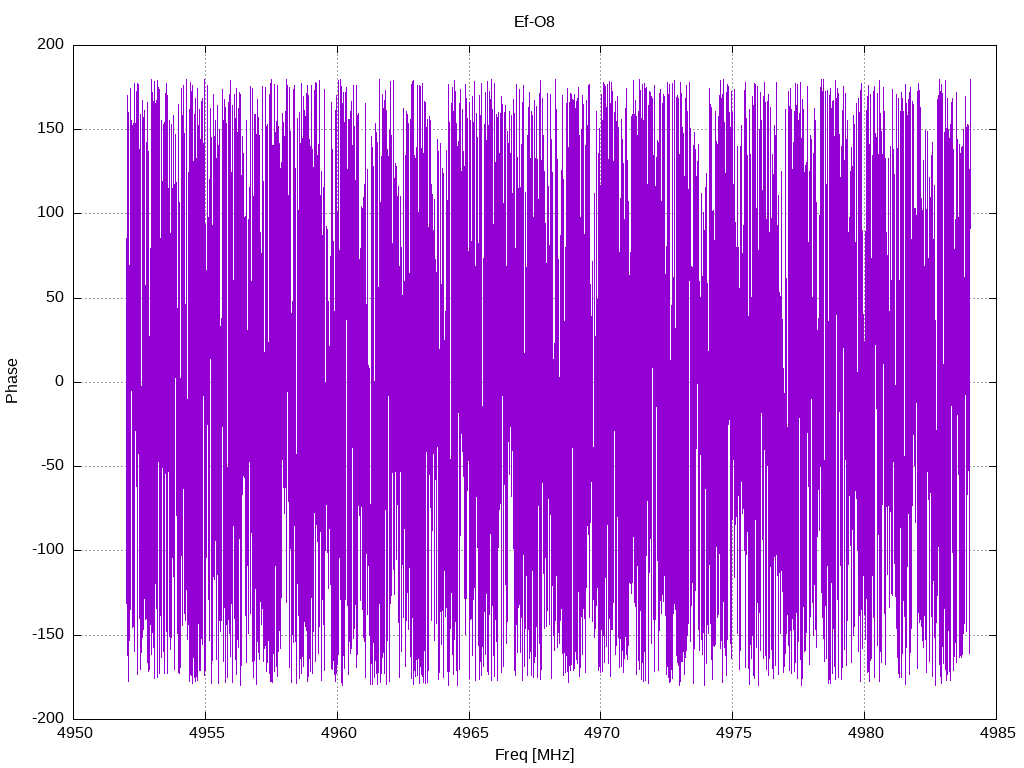Click the y-axis tick label -150

click(x=48, y=634)
